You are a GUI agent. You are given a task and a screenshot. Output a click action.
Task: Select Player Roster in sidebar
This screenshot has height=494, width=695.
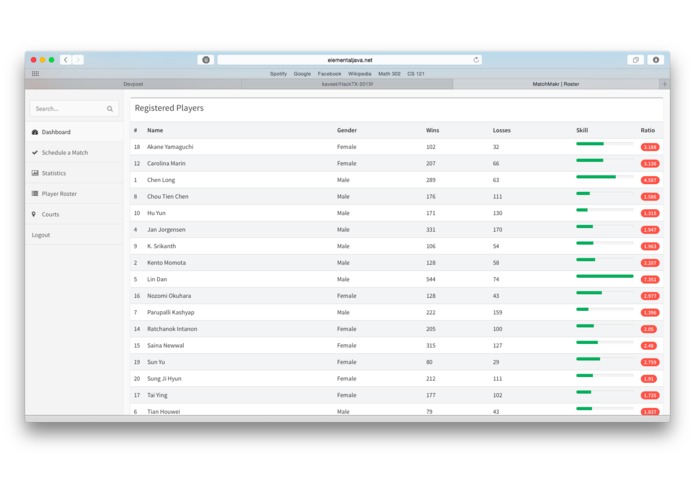click(74, 194)
